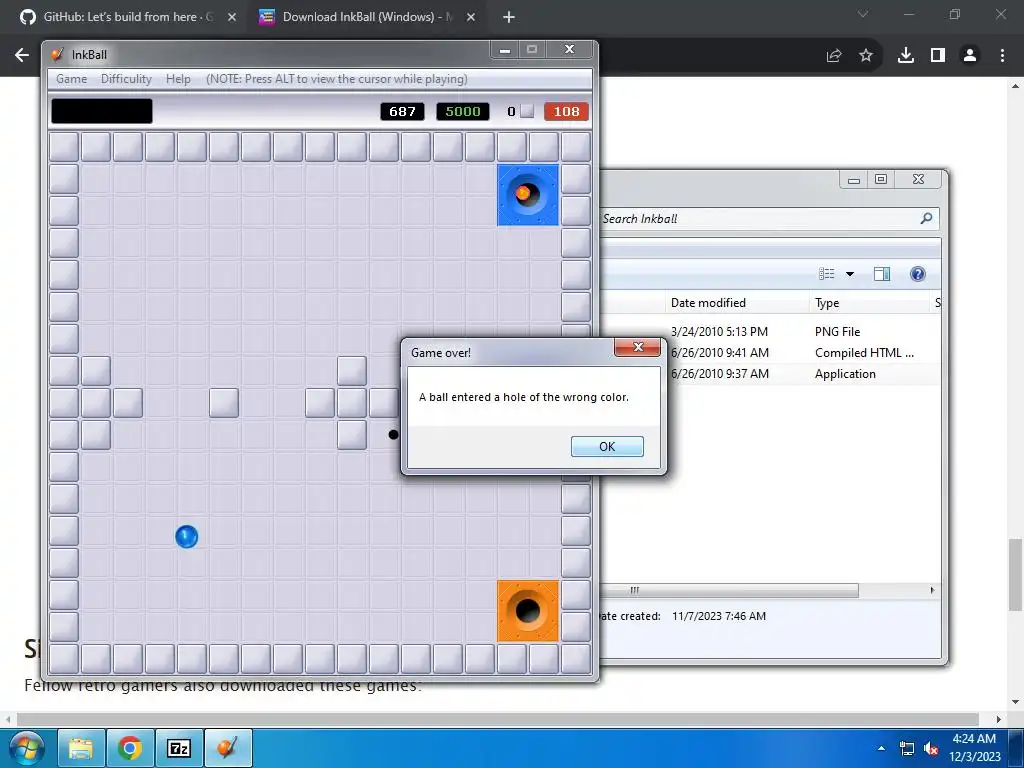
Task: Show hidden tray icons arrow
Action: coord(882,748)
